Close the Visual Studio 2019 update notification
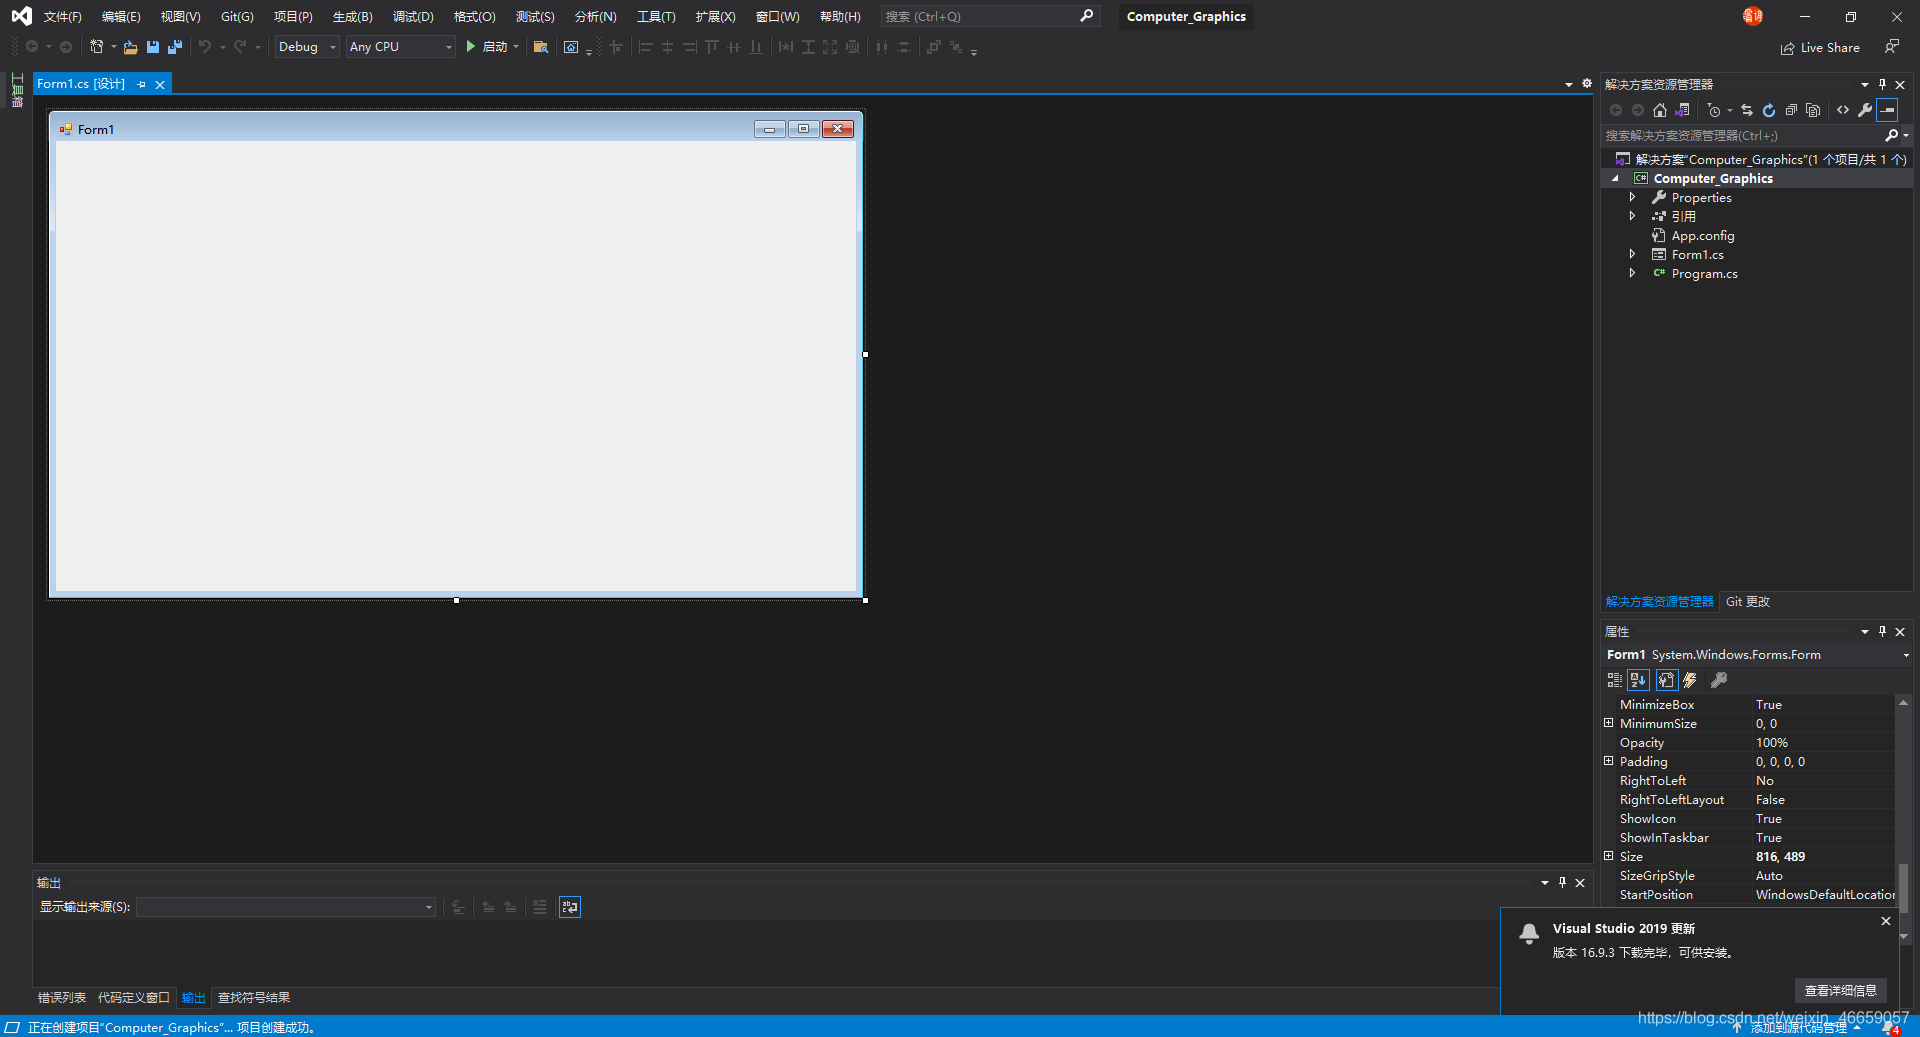The height and width of the screenshot is (1037, 1920). [1886, 921]
